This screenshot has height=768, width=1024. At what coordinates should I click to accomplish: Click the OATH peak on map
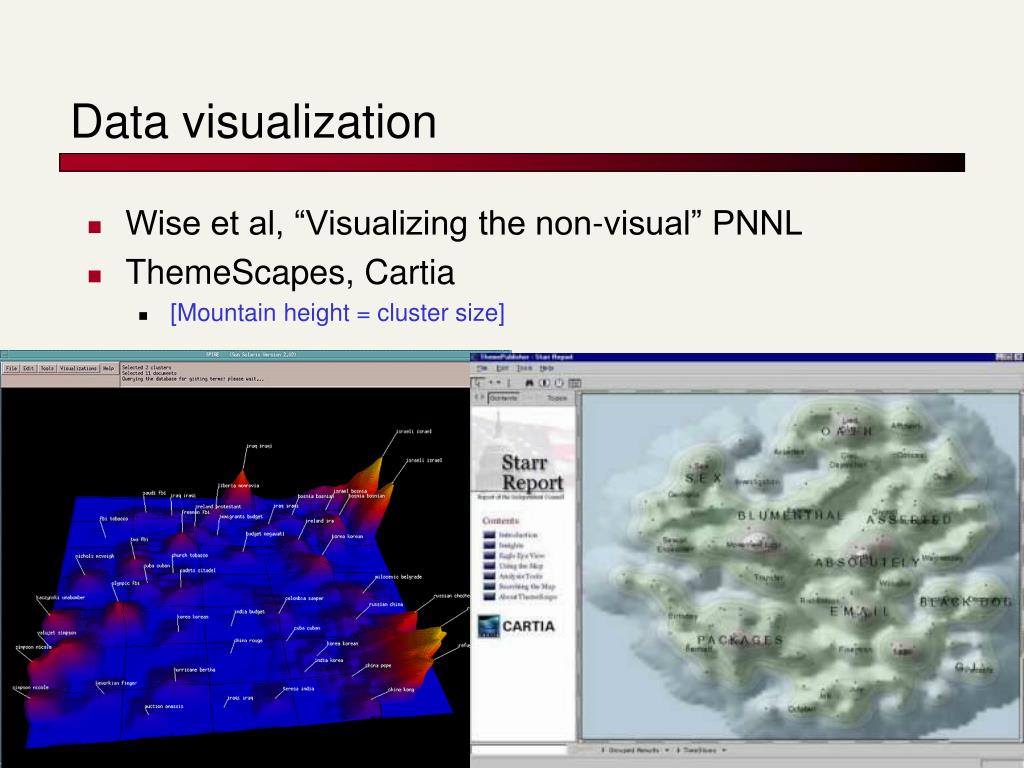(x=846, y=431)
